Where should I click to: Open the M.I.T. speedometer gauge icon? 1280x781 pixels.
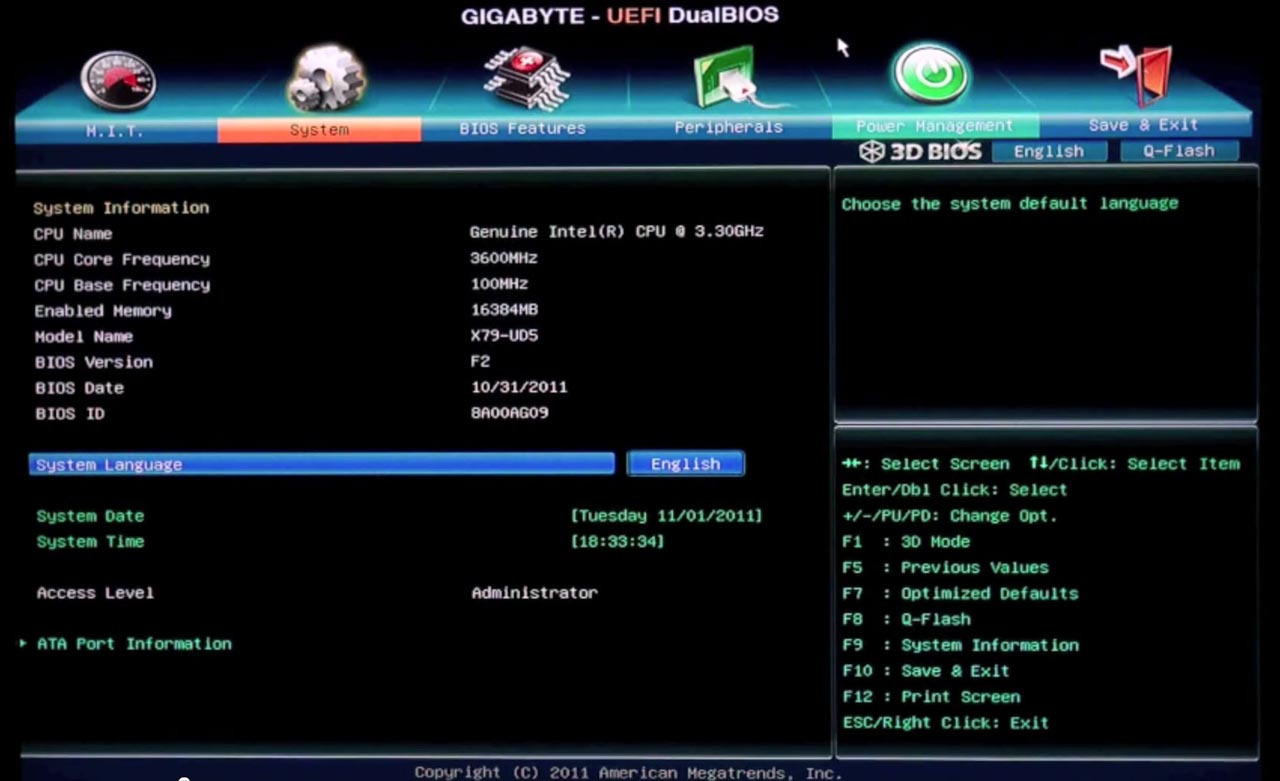coord(118,81)
